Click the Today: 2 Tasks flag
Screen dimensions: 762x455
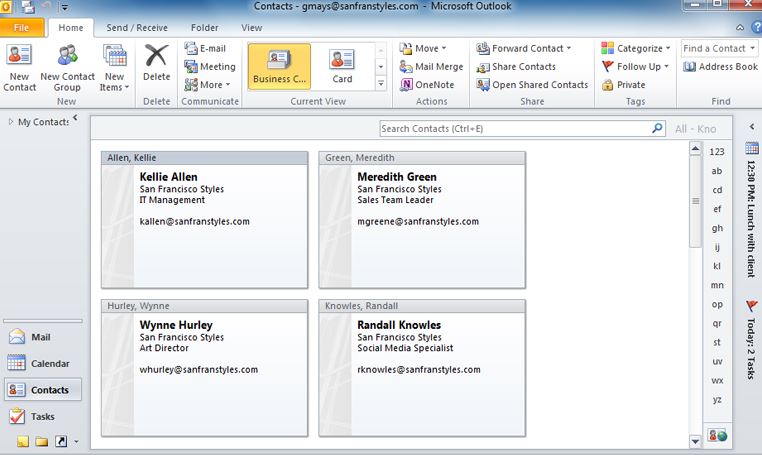coord(751,306)
